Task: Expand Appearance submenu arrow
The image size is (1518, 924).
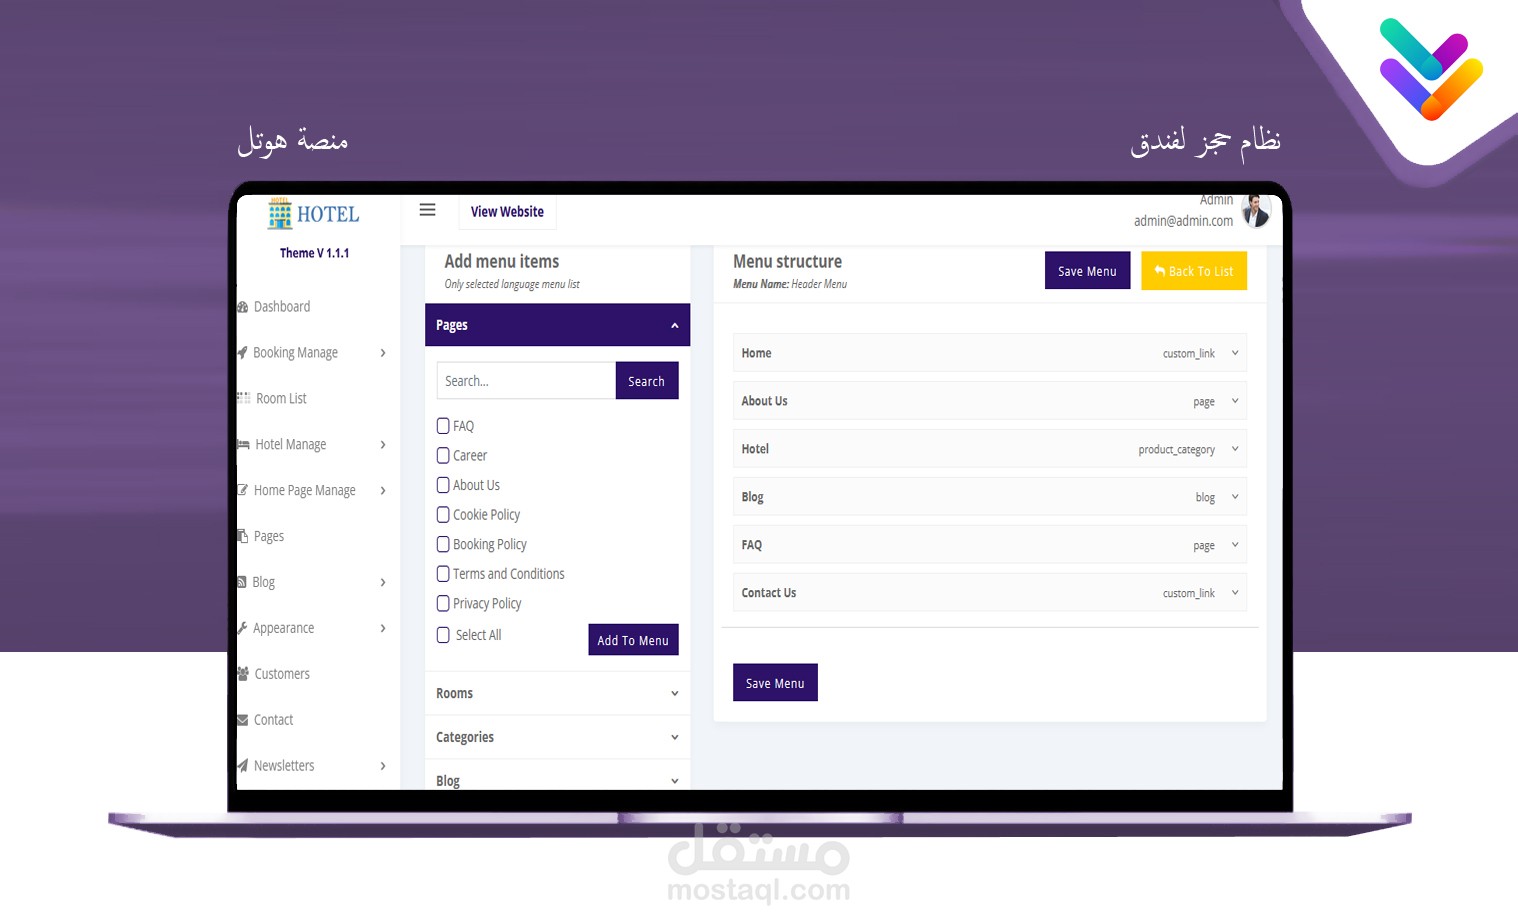Action: tap(383, 629)
